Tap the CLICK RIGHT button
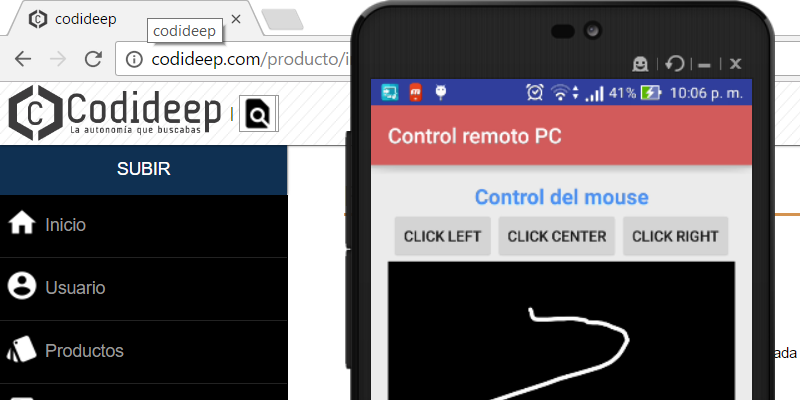 [675, 236]
